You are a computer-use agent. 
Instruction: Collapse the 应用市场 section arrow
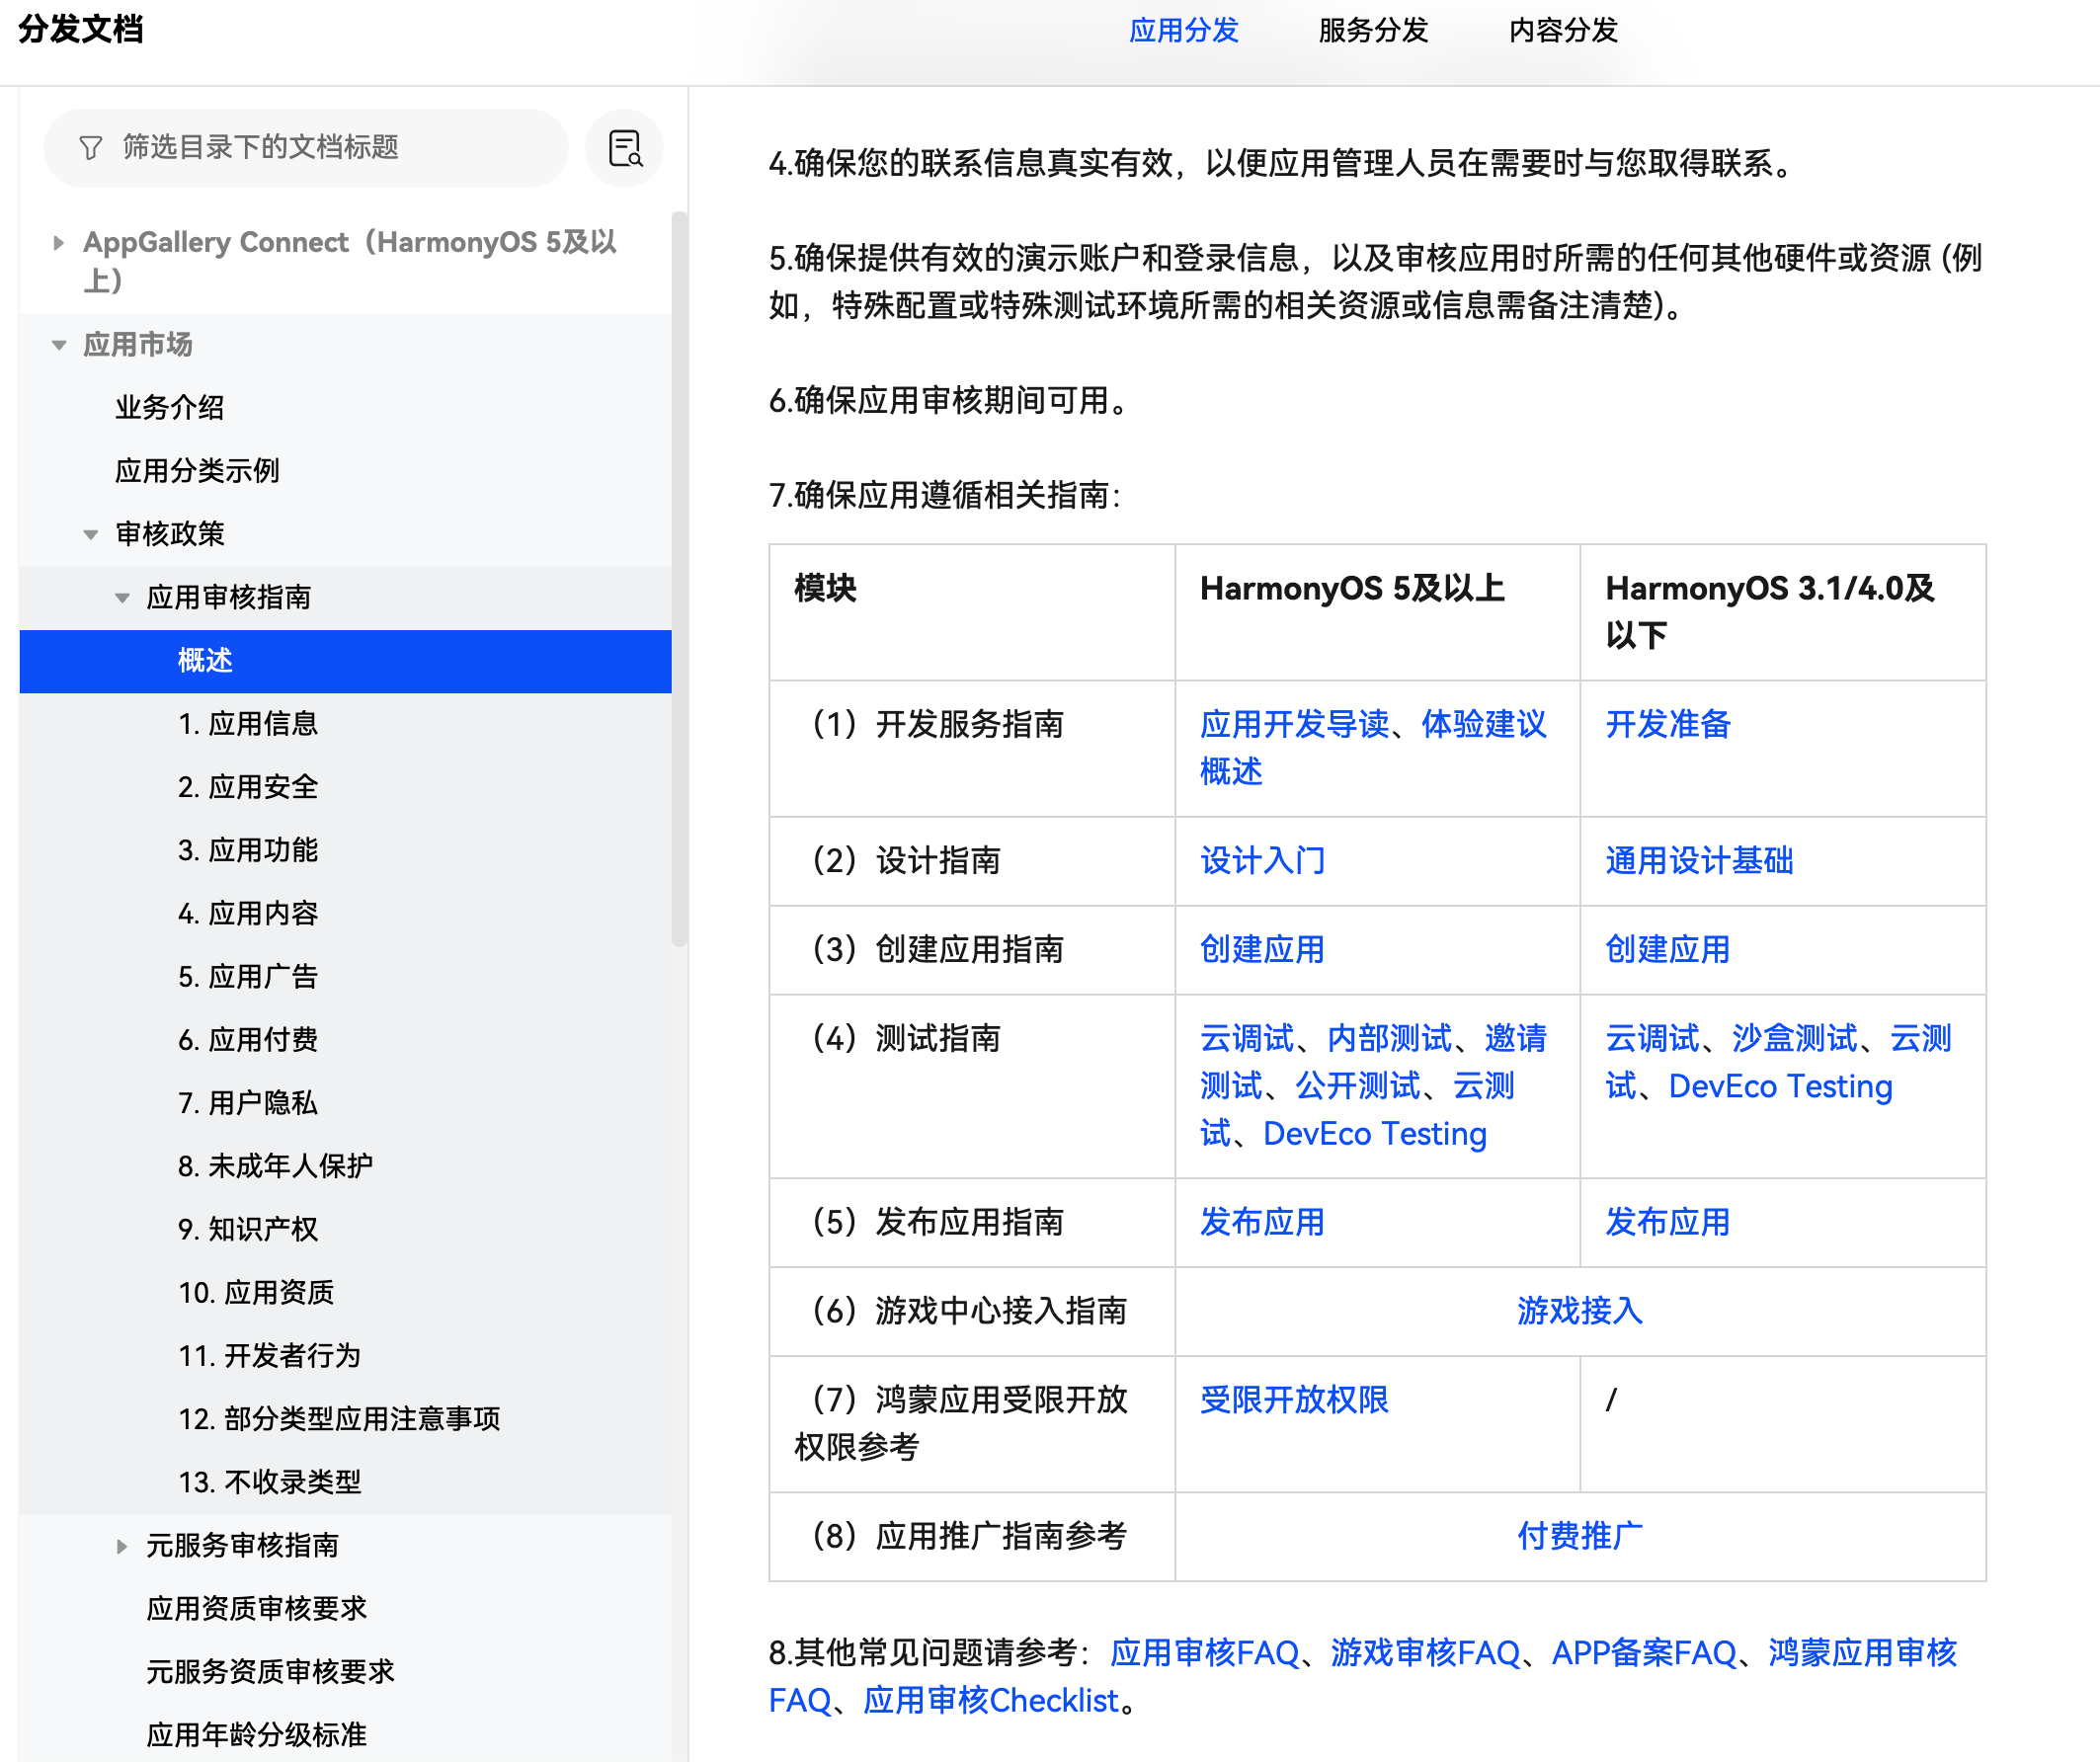coord(59,345)
